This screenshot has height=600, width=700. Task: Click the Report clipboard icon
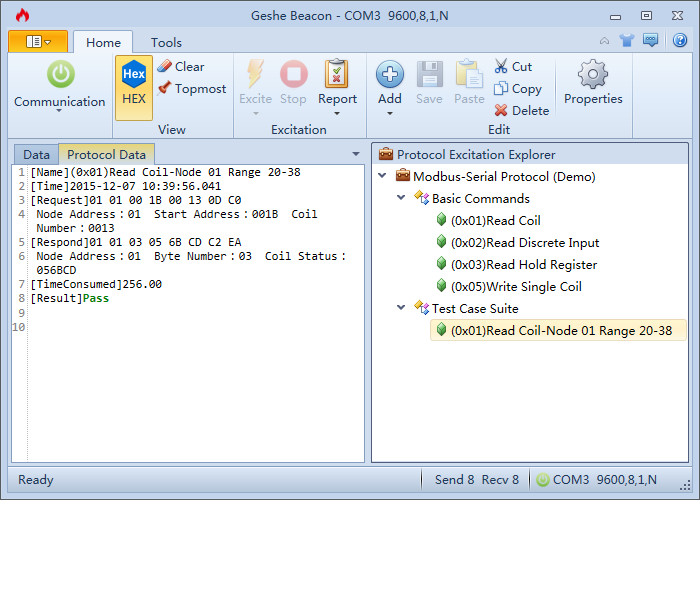tap(337, 74)
